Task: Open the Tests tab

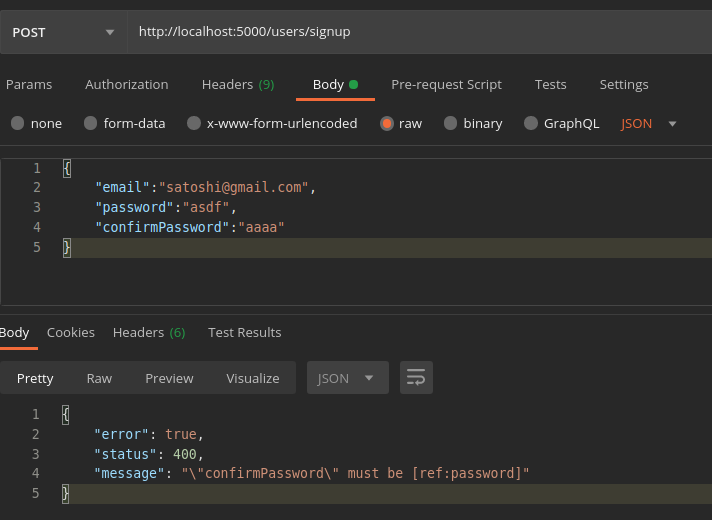Action: [x=550, y=85]
